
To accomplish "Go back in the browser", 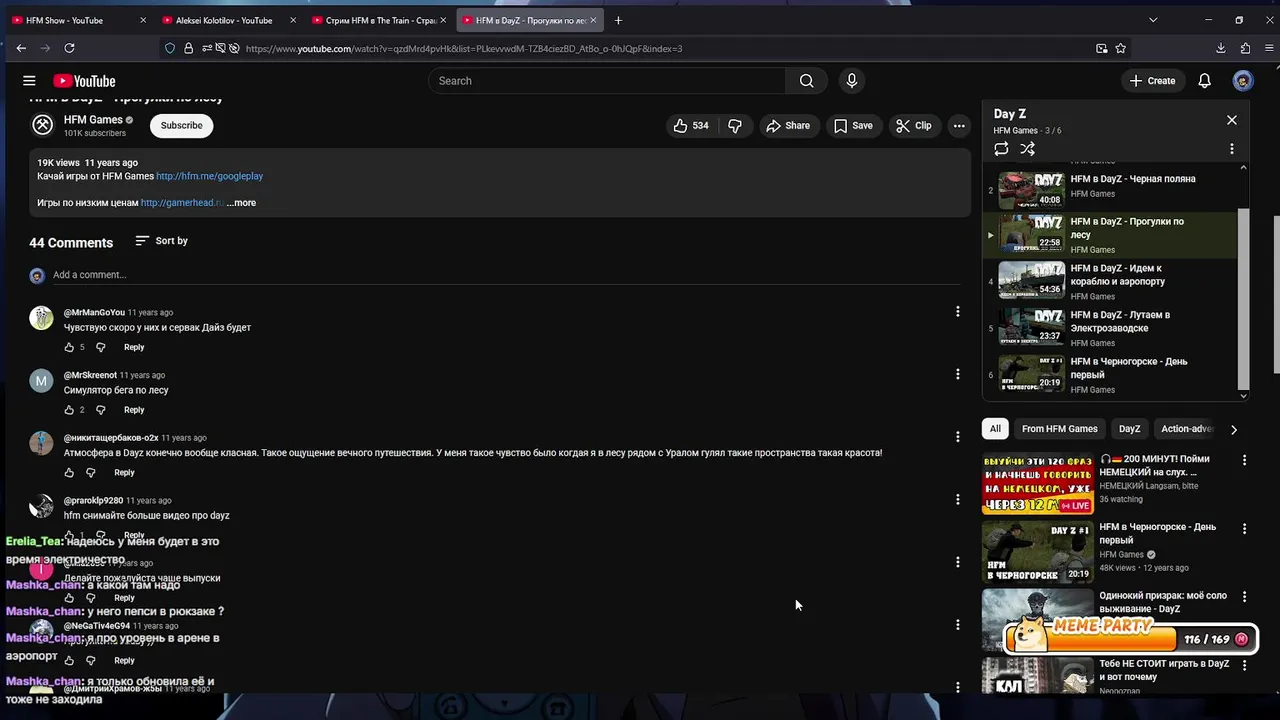I will pyautogui.click(x=21, y=48).
